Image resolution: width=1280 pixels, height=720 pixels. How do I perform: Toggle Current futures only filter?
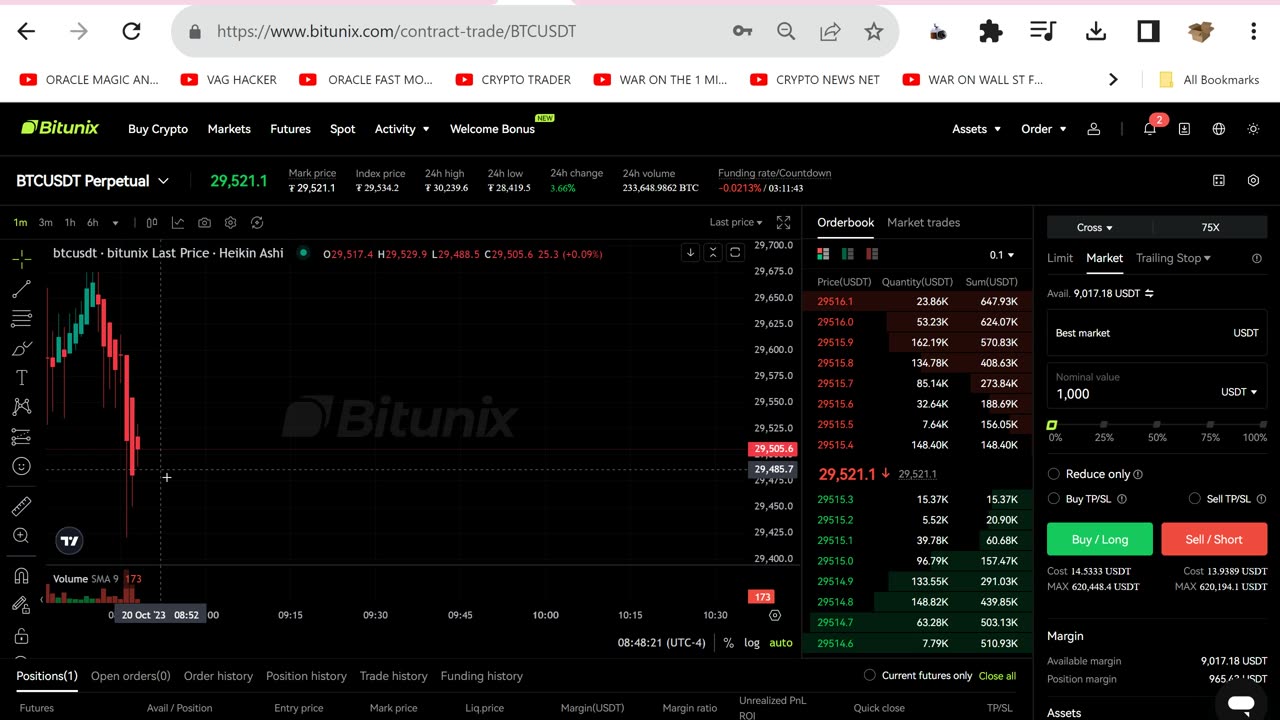[x=869, y=676]
